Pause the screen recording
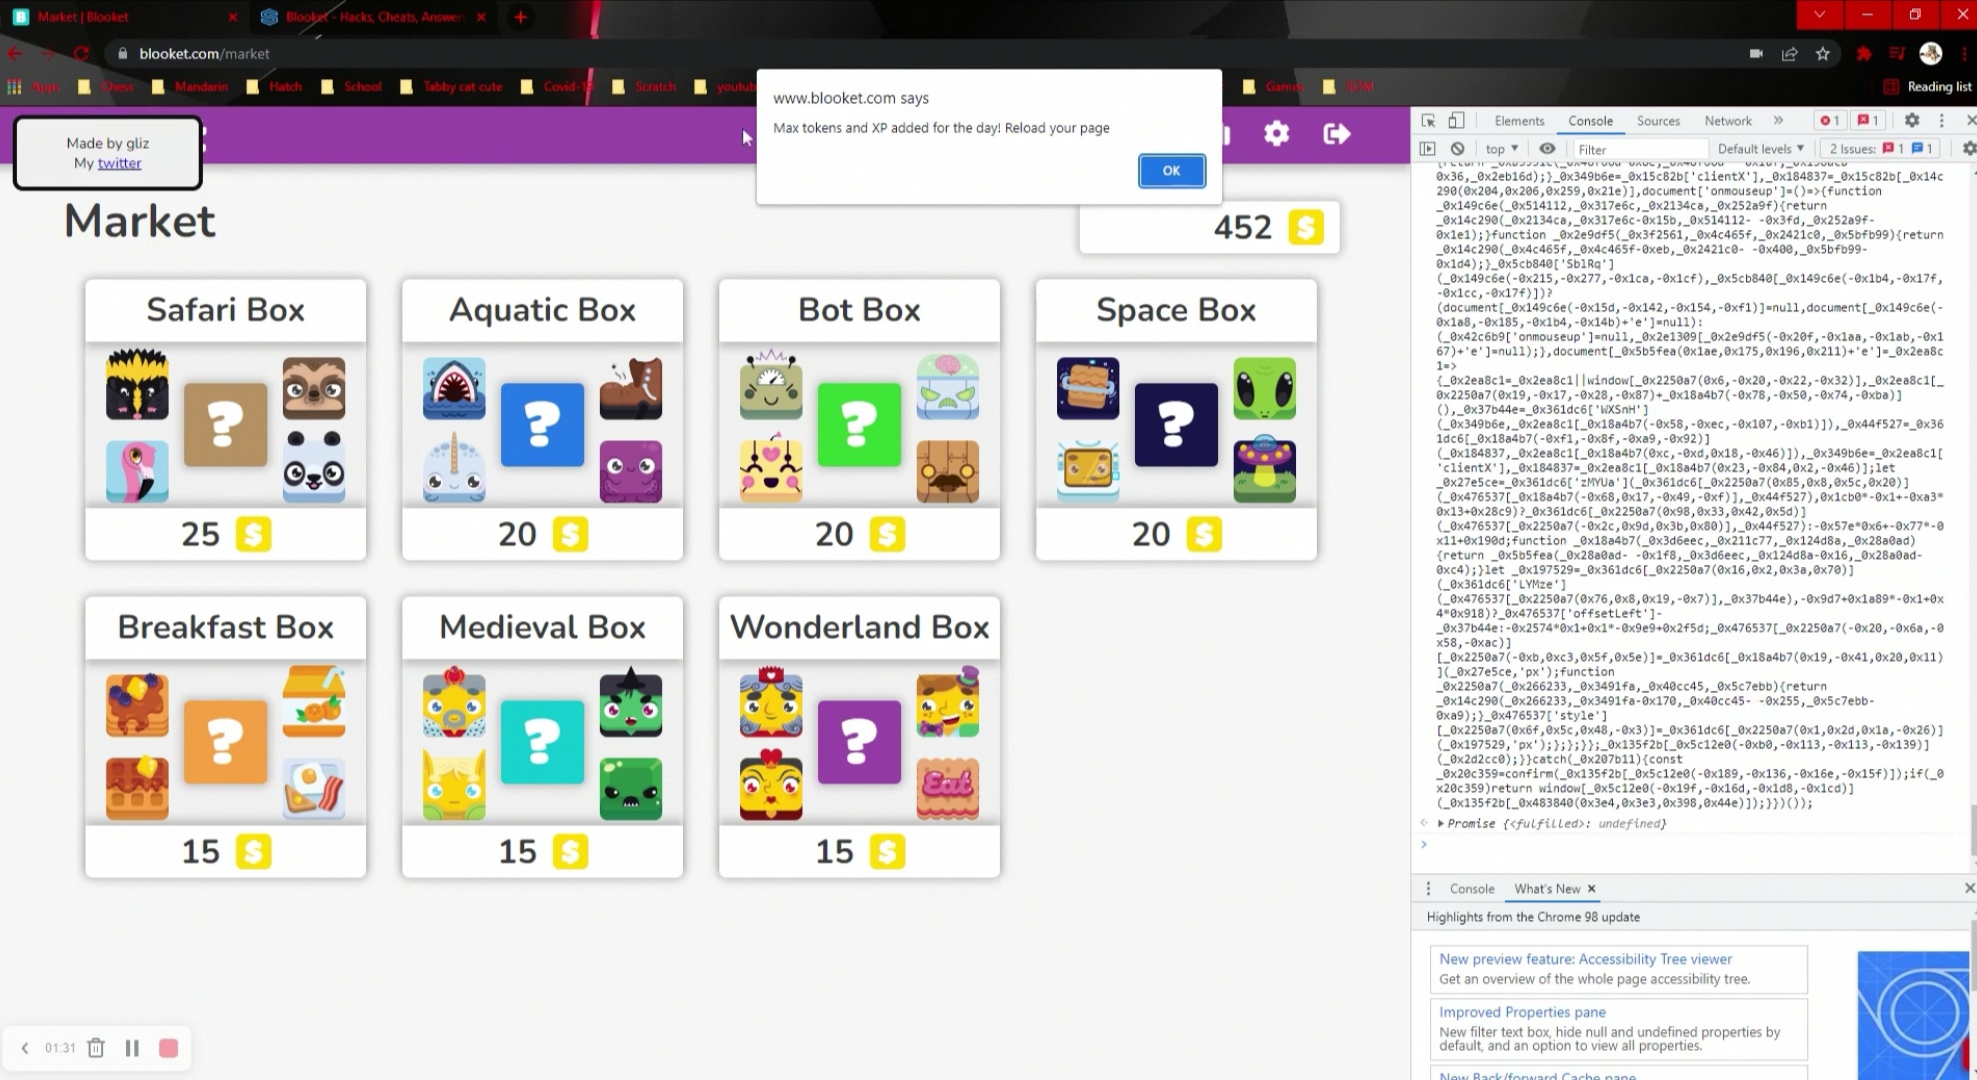This screenshot has width=1977, height=1080. [132, 1048]
